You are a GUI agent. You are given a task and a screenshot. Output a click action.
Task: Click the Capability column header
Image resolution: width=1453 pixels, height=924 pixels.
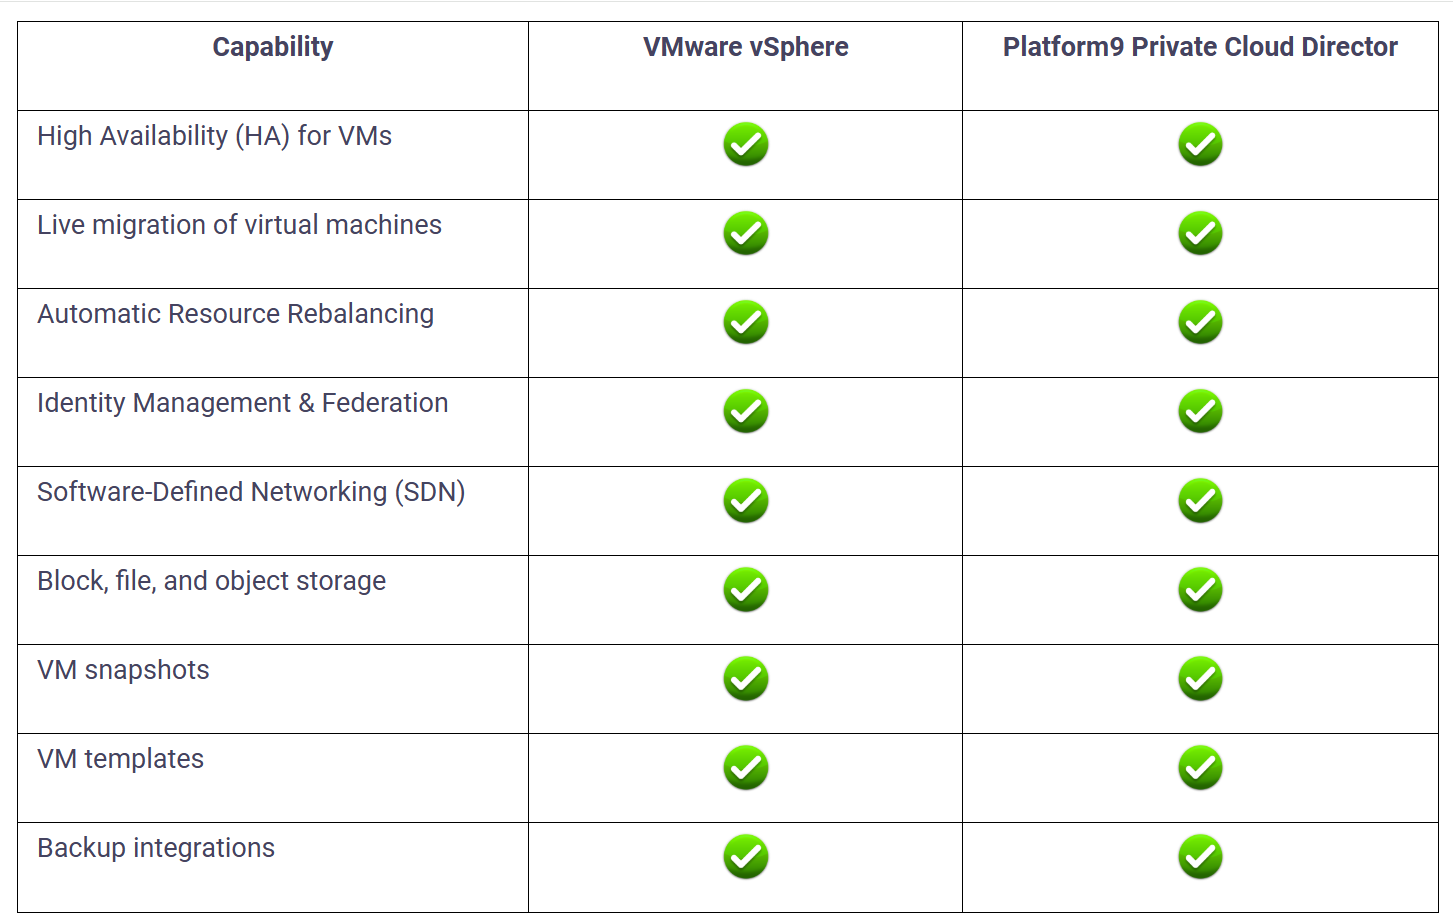point(273,47)
